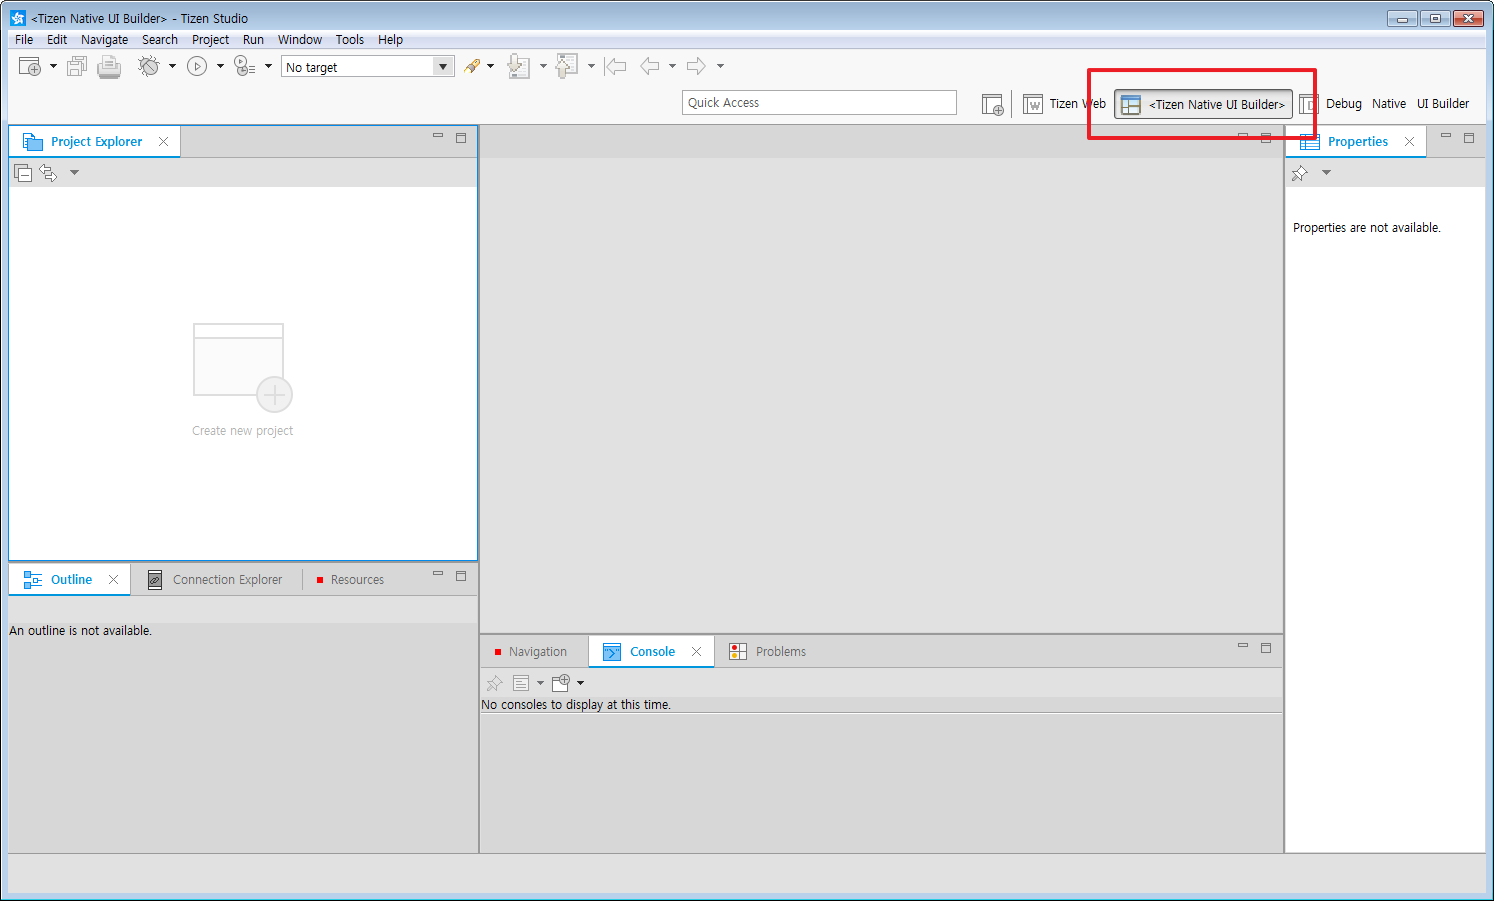Switch to the Tizen Web perspective

tap(1064, 104)
